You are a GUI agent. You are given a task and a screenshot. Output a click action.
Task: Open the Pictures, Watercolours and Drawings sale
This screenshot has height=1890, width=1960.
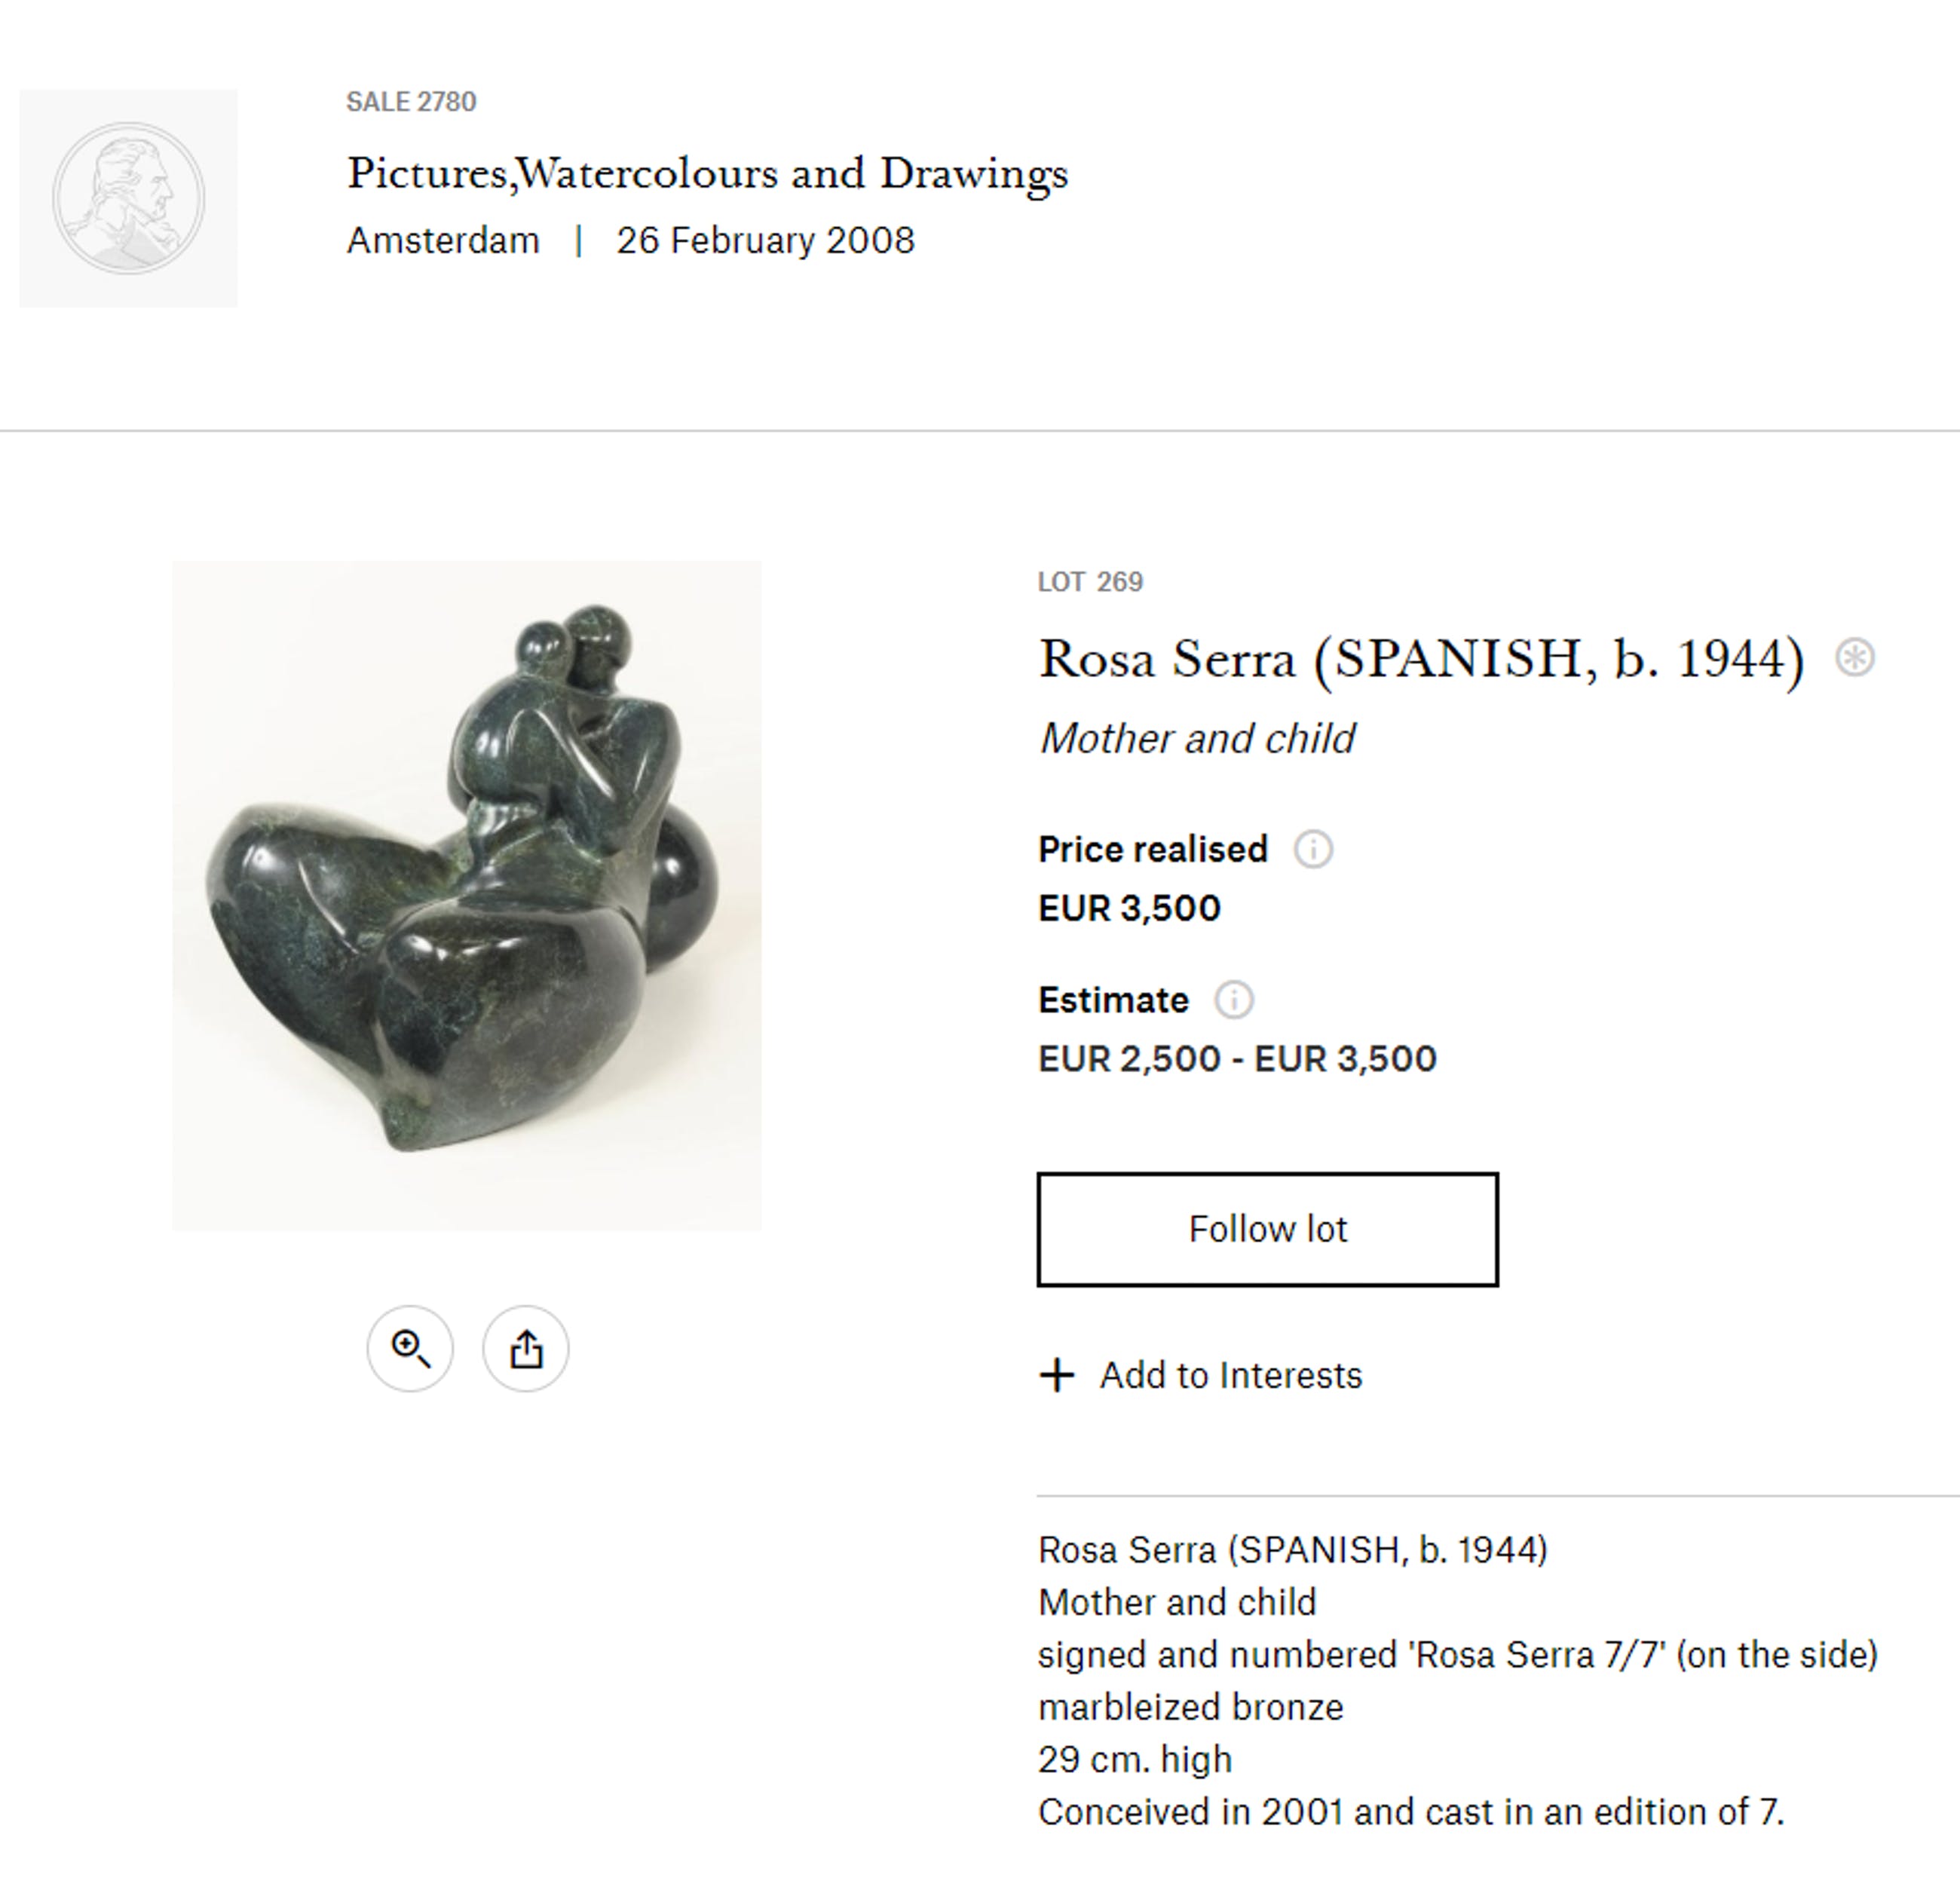(x=707, y=173)
